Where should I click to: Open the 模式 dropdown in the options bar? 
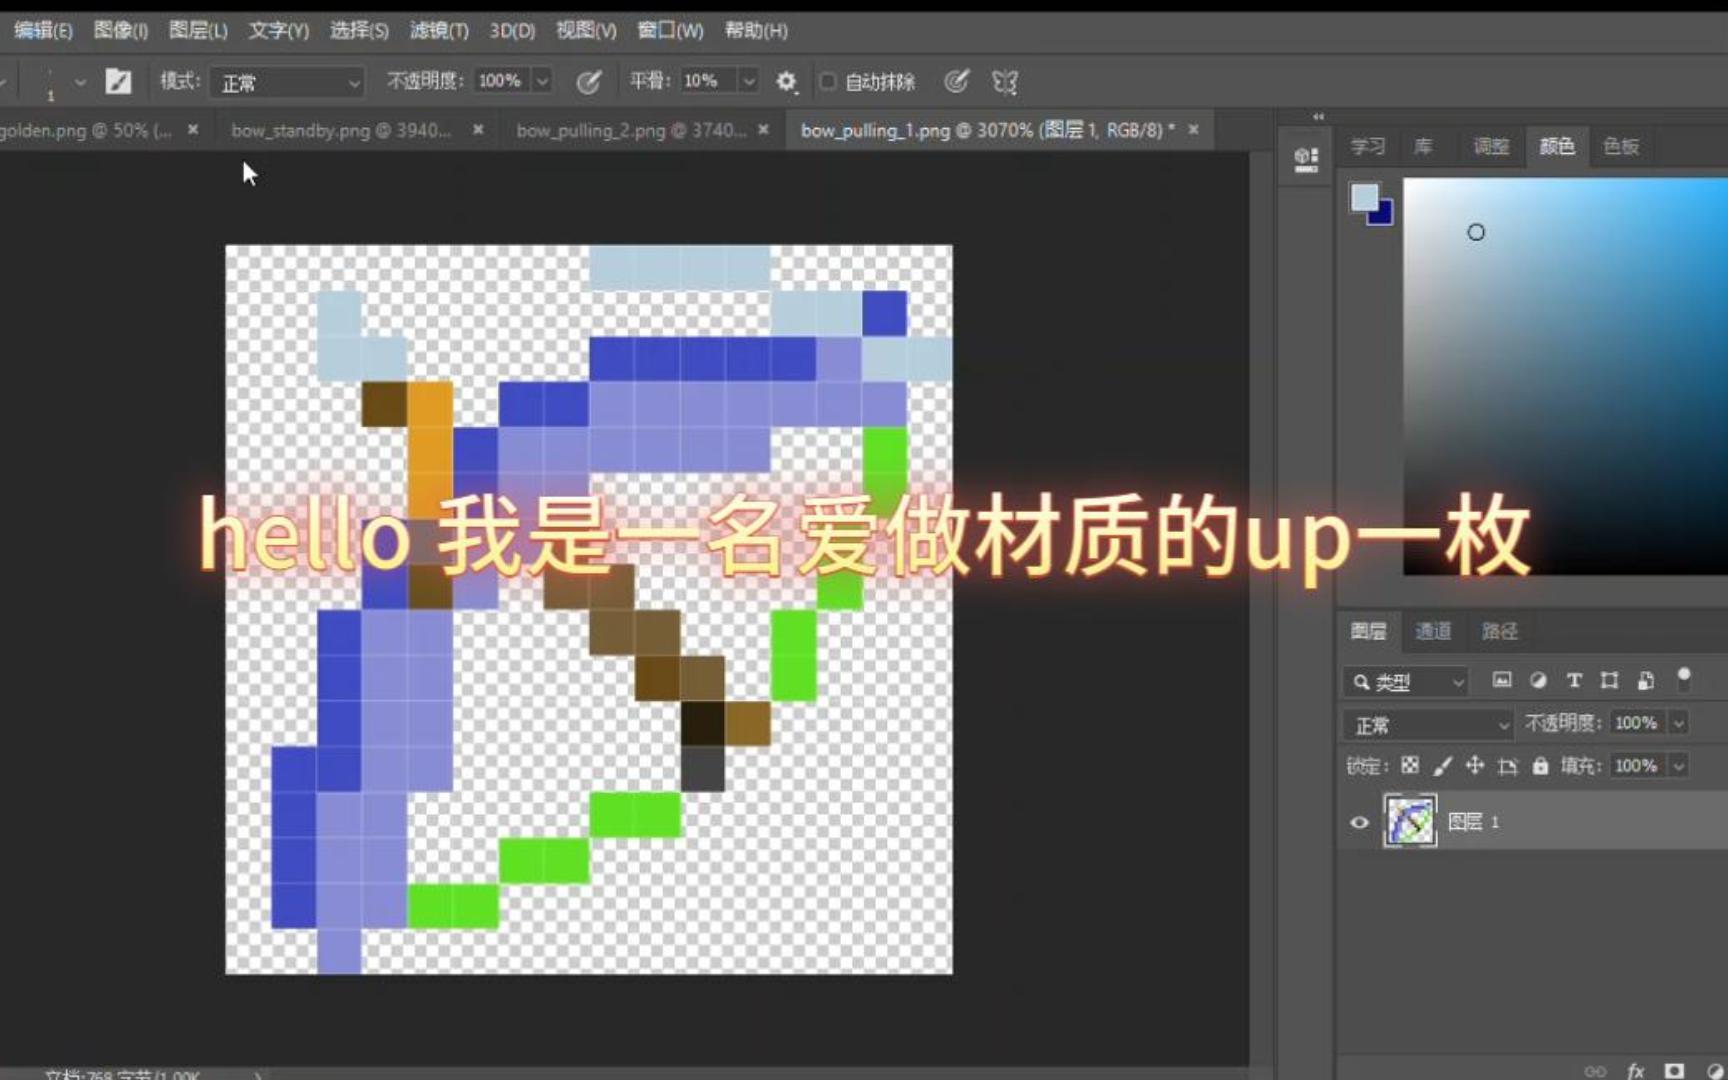coord(287,82)
